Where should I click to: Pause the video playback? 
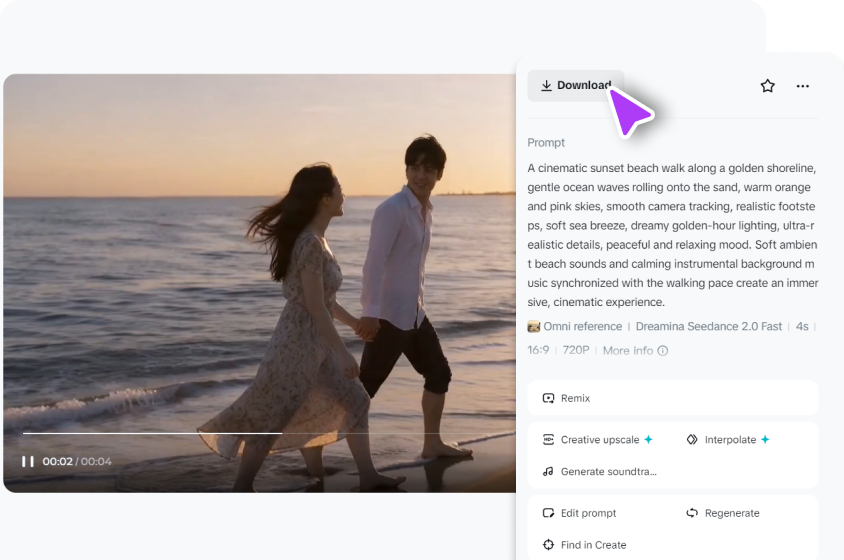point(28,461)
